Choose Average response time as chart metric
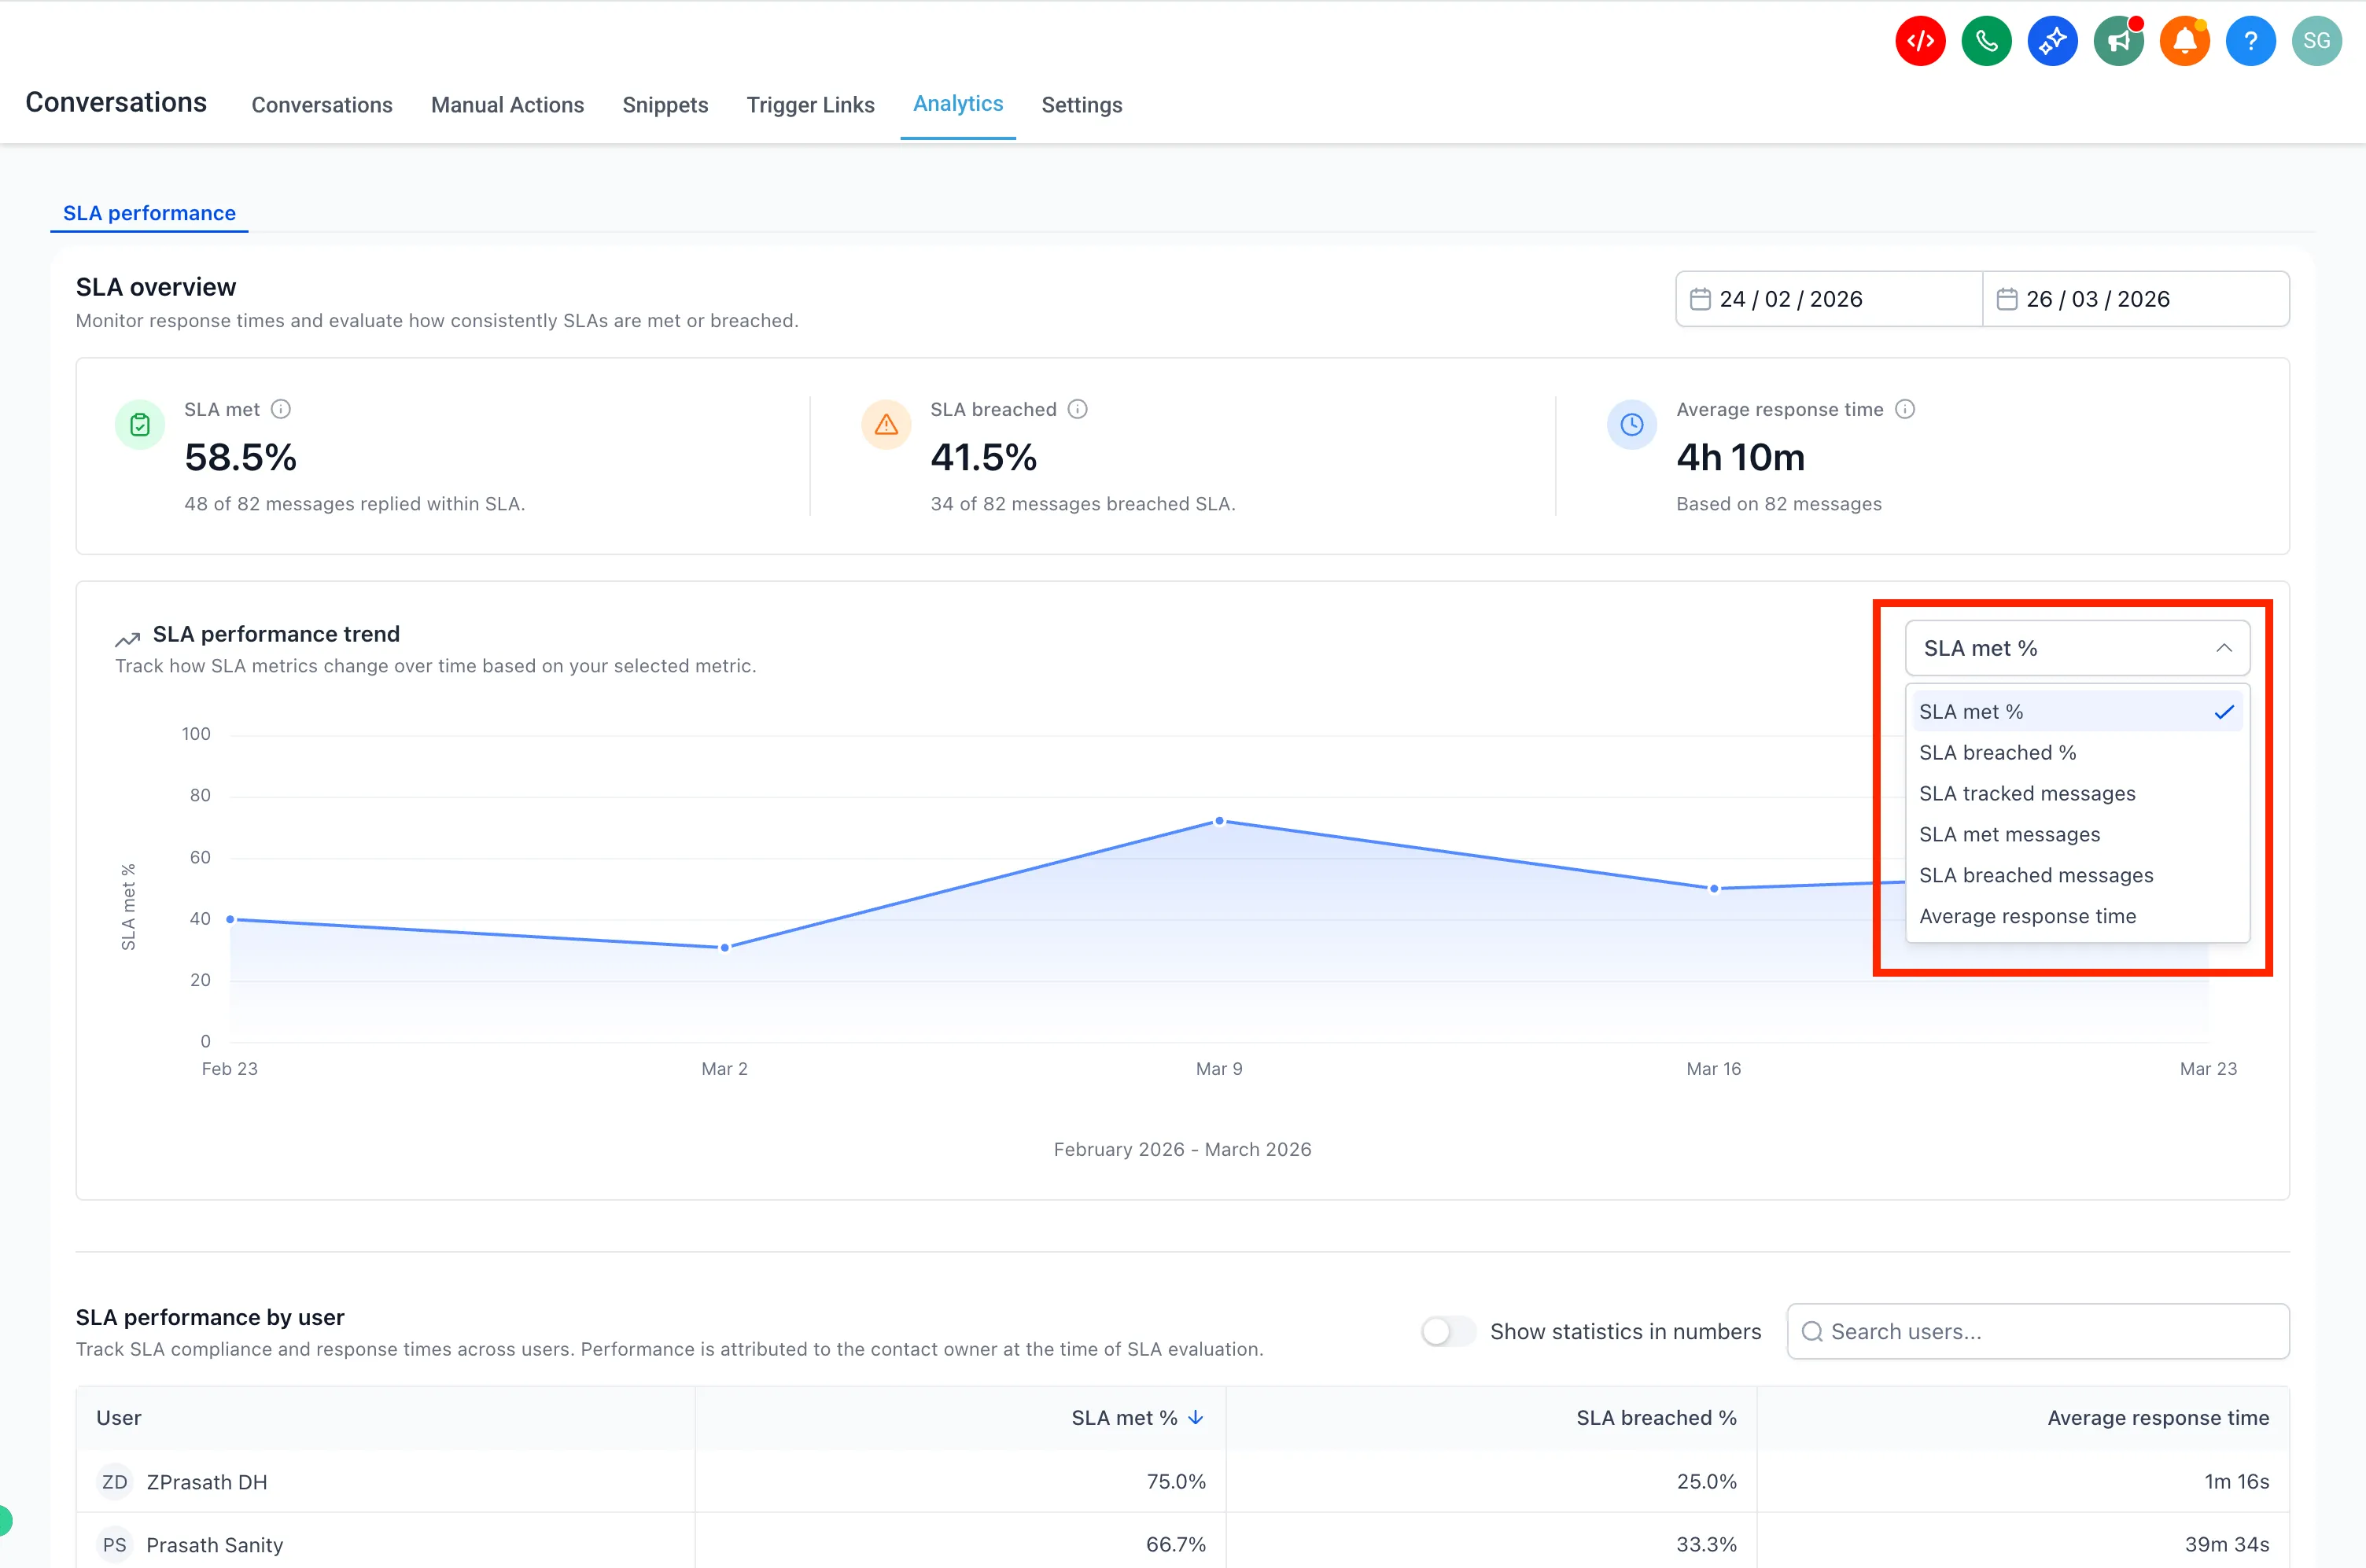 pyautogui.click(x=2027, y=916)
